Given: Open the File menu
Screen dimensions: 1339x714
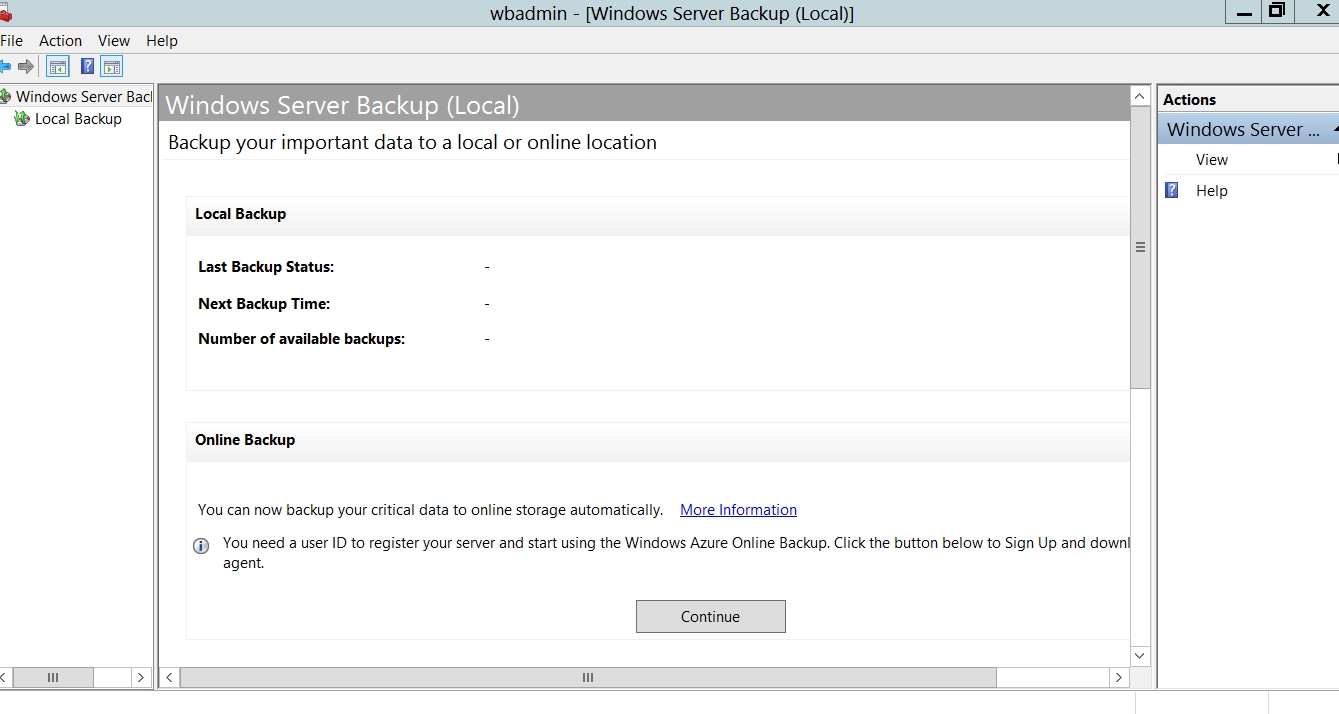Looking at the screenshot, I should click(12, 41).
